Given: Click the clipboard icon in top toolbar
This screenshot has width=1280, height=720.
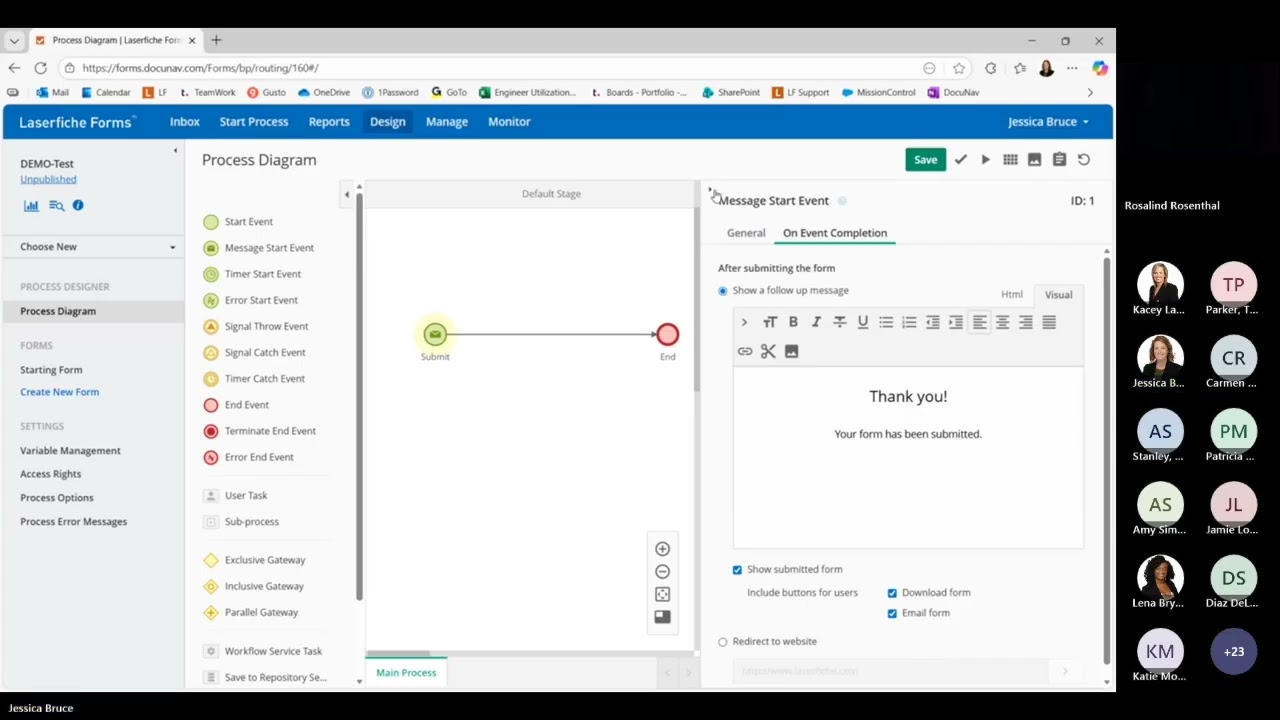Looking at the screenshot, I should (1059, 160).
